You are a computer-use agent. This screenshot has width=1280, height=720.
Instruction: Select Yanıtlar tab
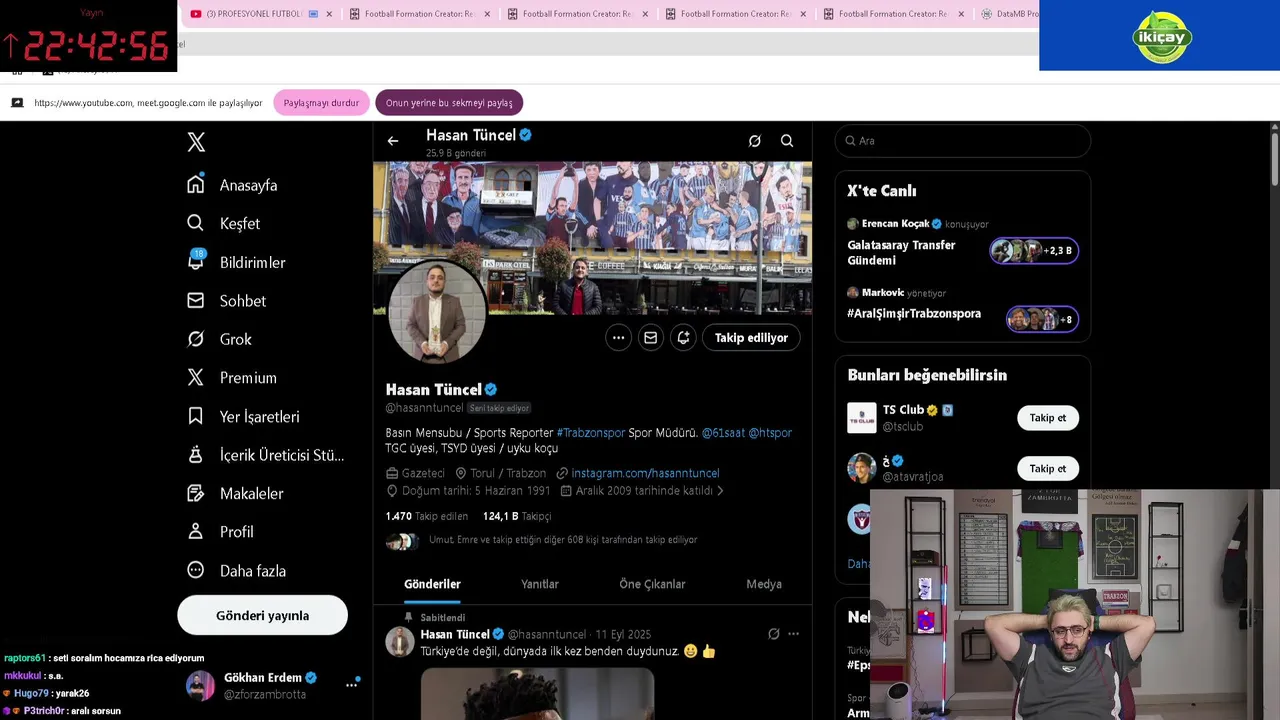pos(540,584)
